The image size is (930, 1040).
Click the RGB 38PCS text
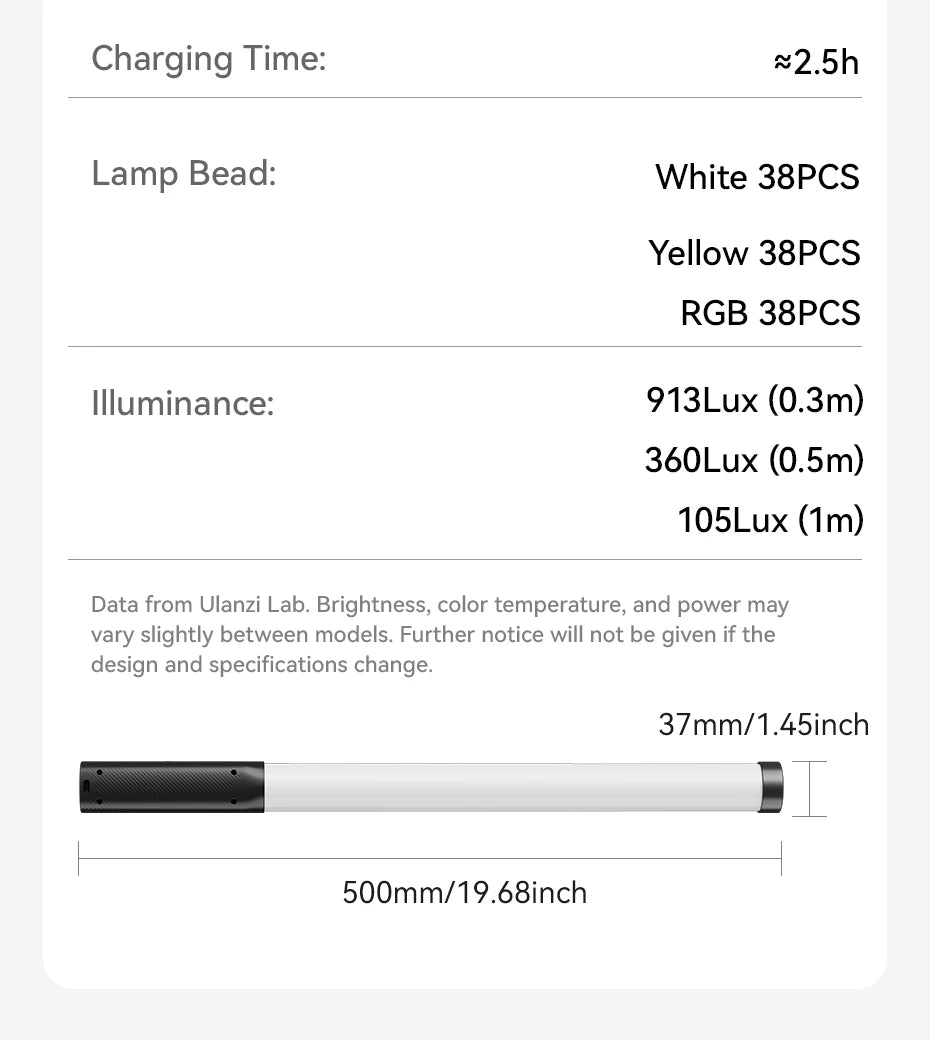click(770, 313)
